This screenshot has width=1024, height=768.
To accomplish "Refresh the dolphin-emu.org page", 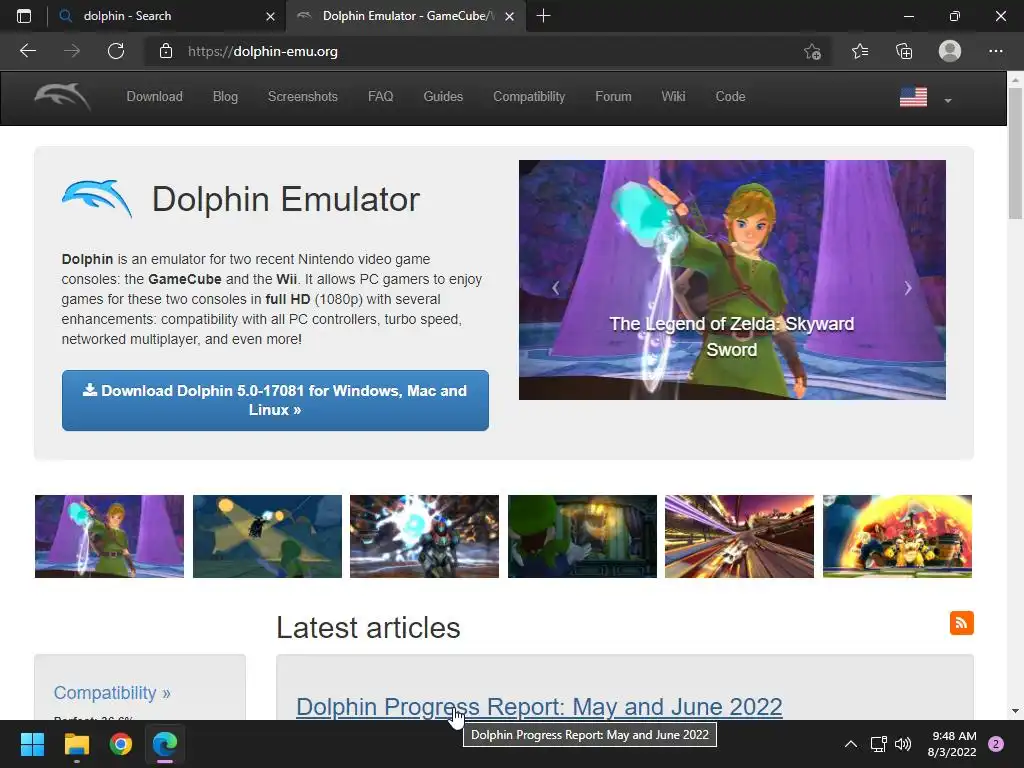I will click(x=116, y=51).
